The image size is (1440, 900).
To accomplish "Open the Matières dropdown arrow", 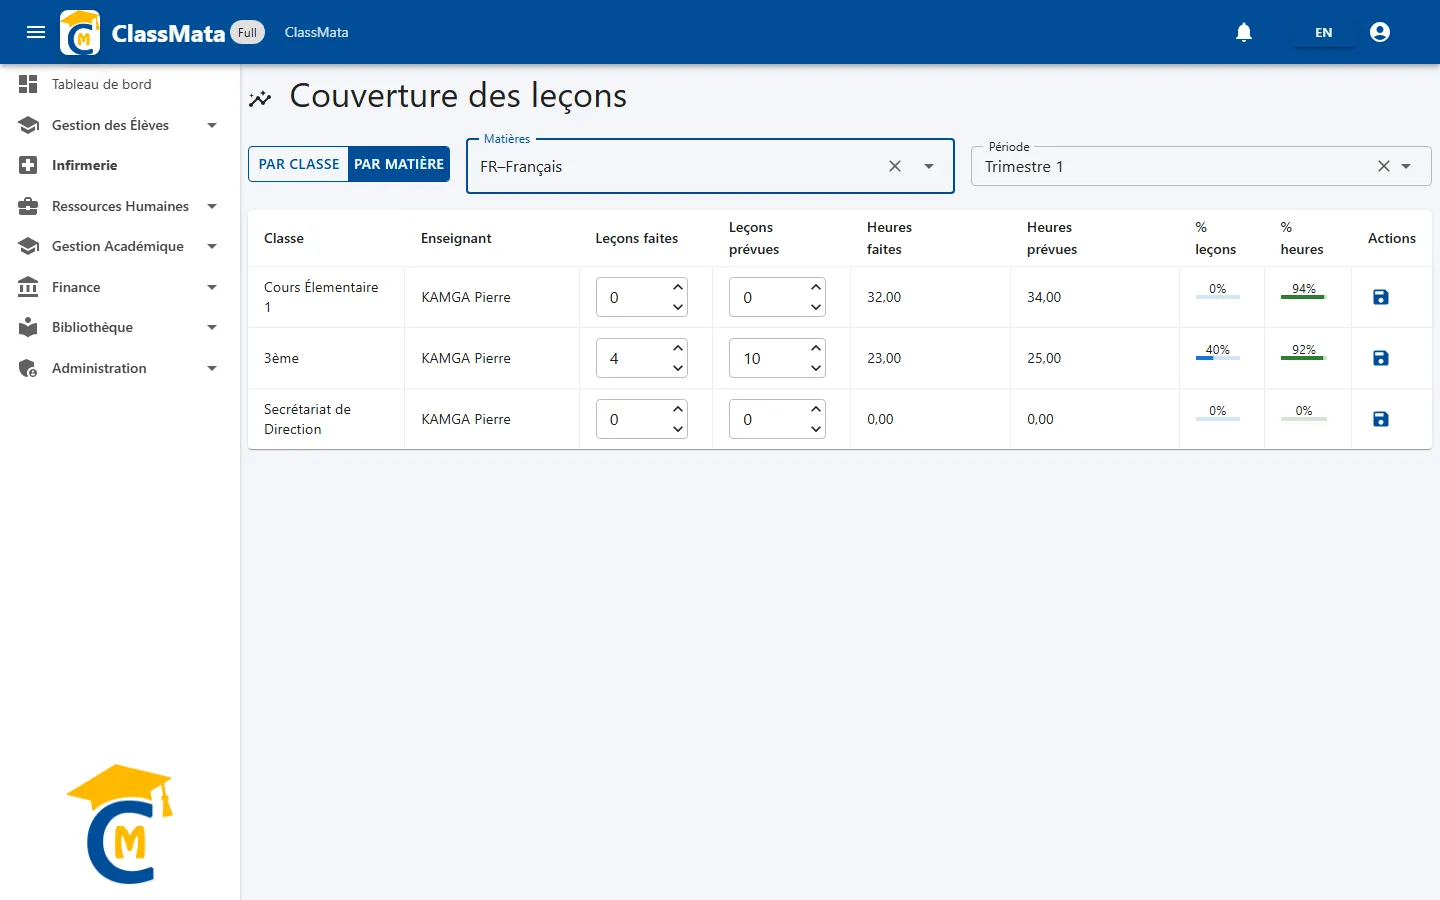I will pyautogui.click(x=929, y=166).
